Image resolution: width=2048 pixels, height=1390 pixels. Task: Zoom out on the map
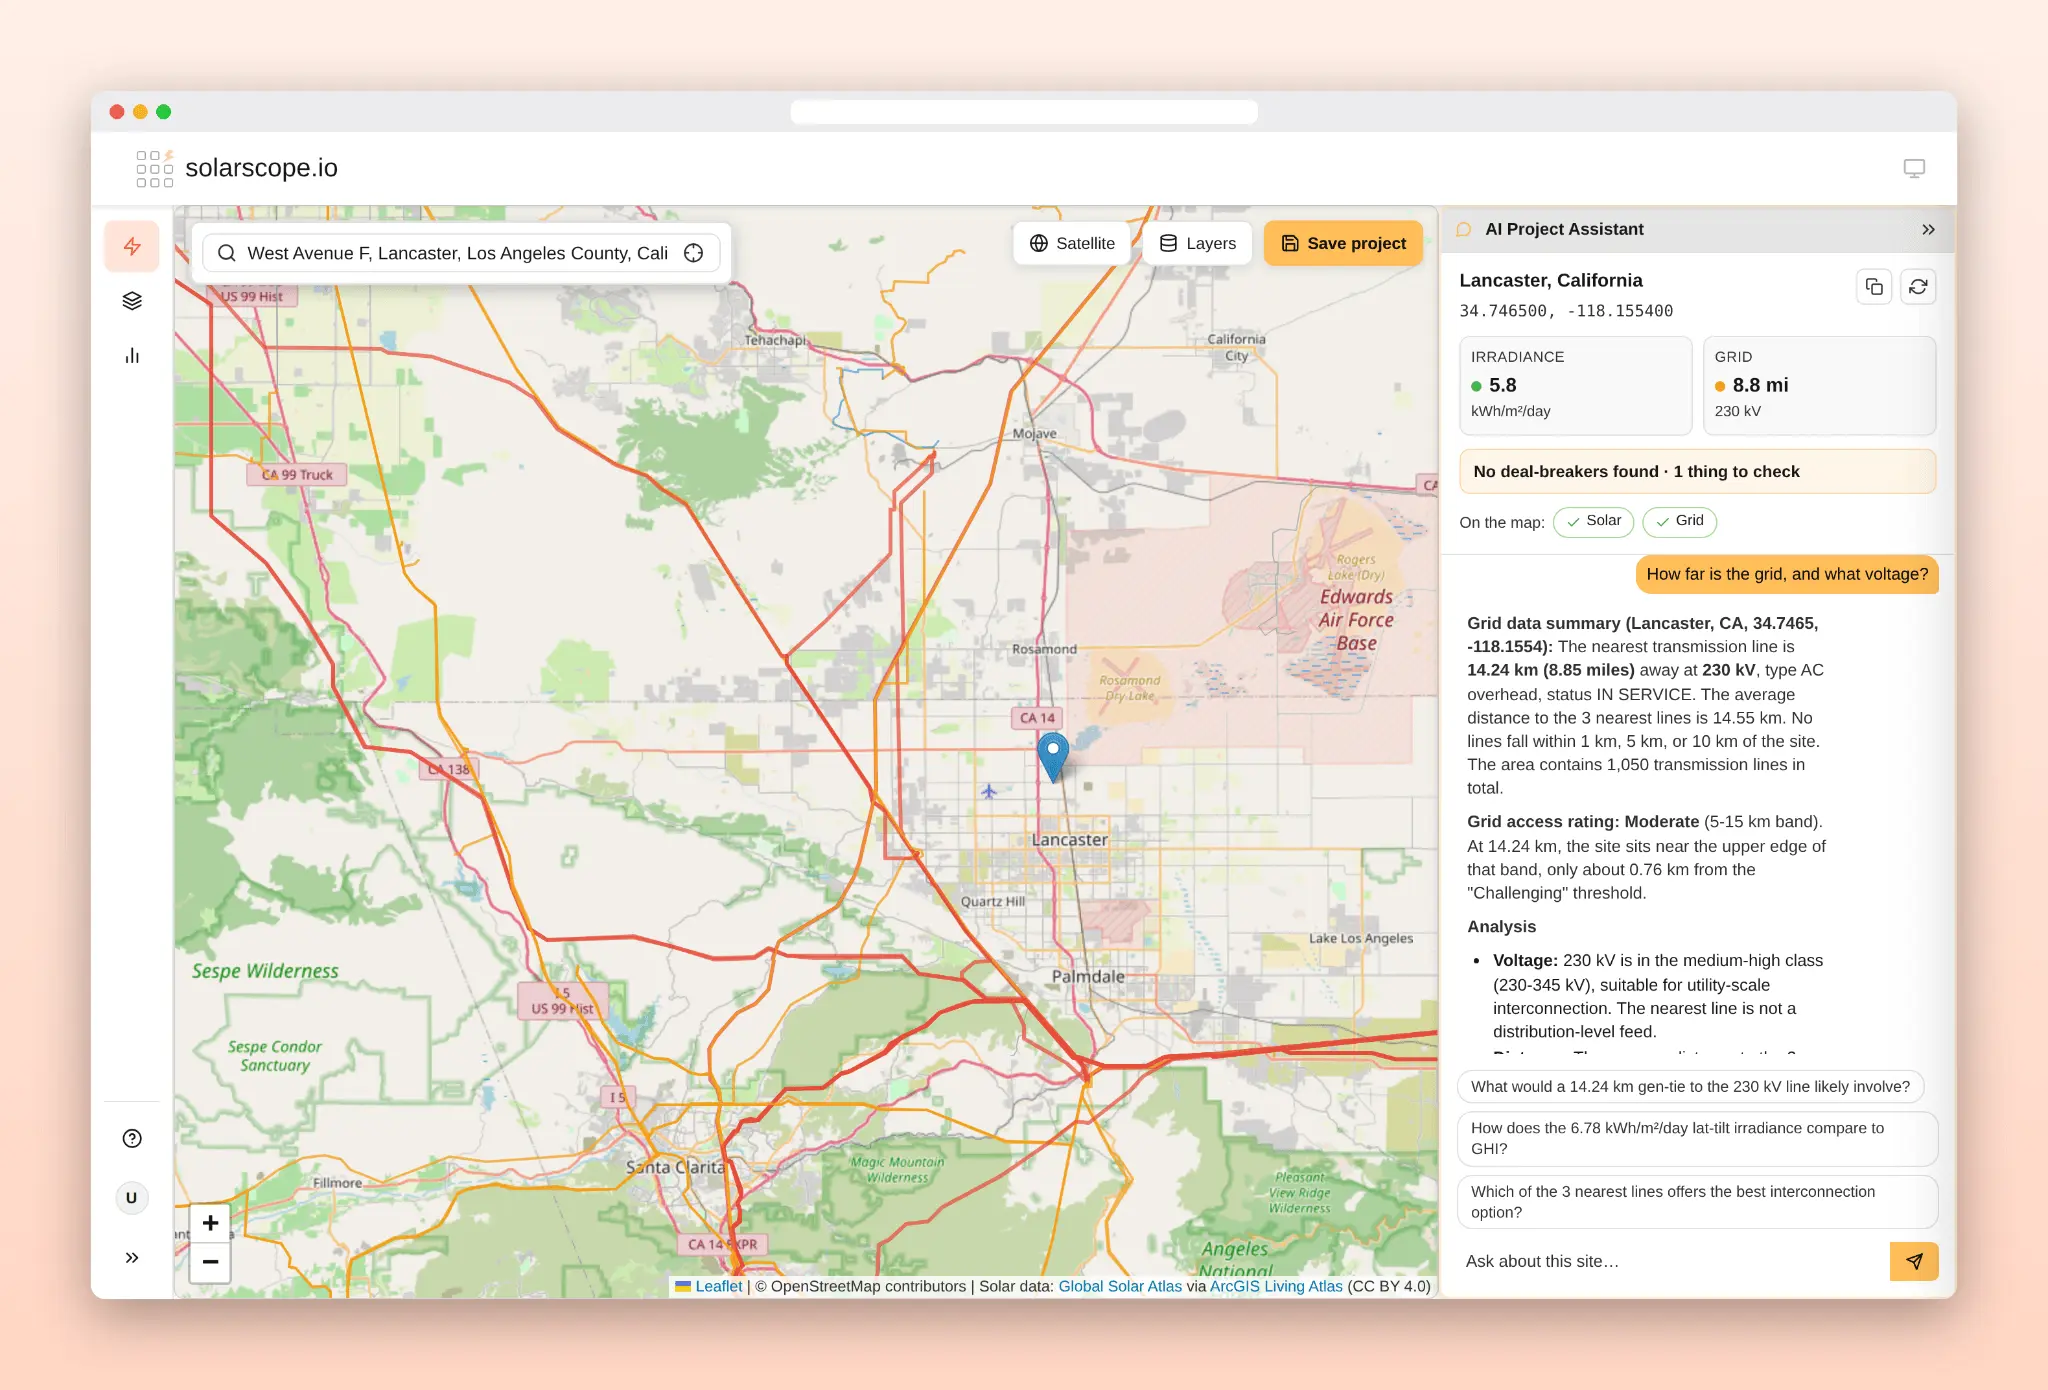point(210,1262)
